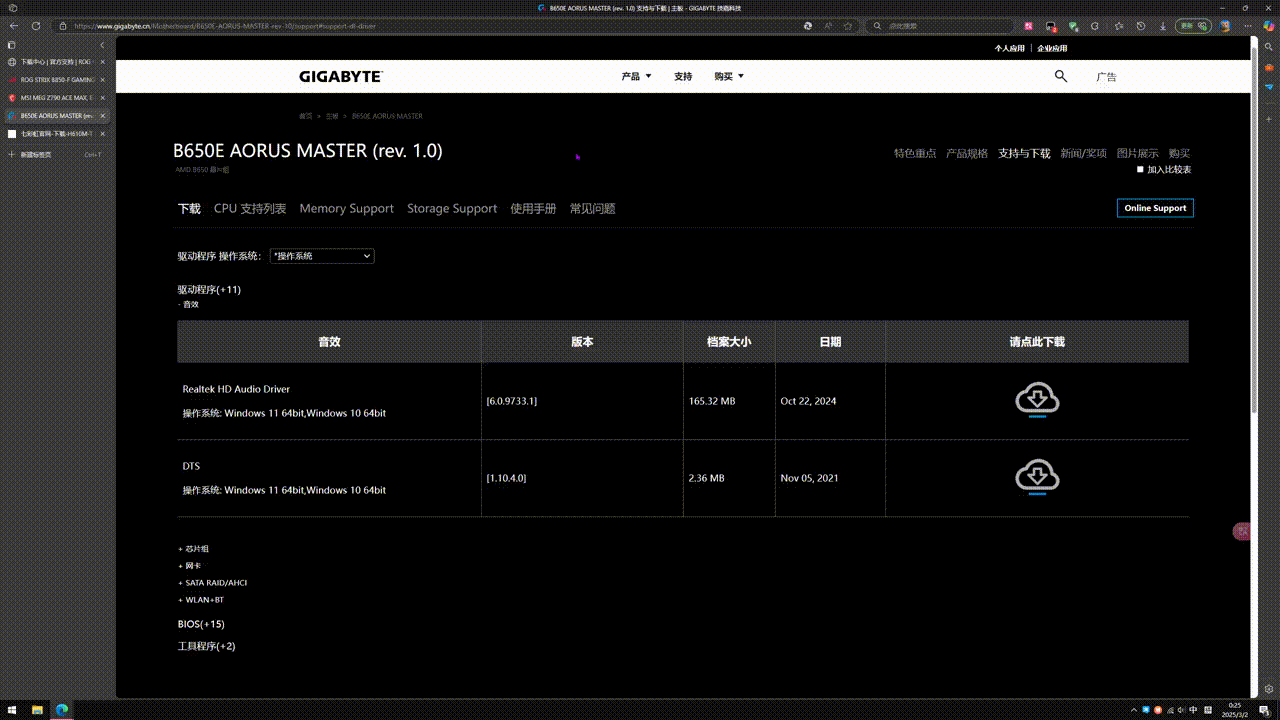Open the 产品 menu in the header
This screenshot has width=1280, height=720.
coord(636,76)
